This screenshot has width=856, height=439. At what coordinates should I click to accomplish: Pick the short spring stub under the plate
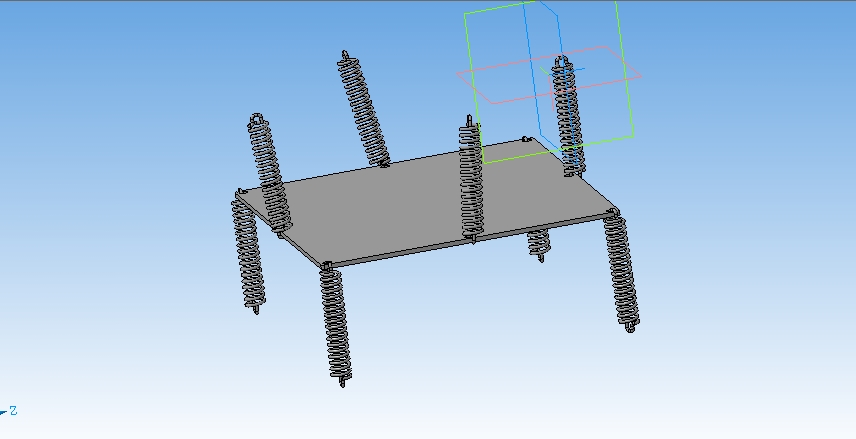[539, 244]
